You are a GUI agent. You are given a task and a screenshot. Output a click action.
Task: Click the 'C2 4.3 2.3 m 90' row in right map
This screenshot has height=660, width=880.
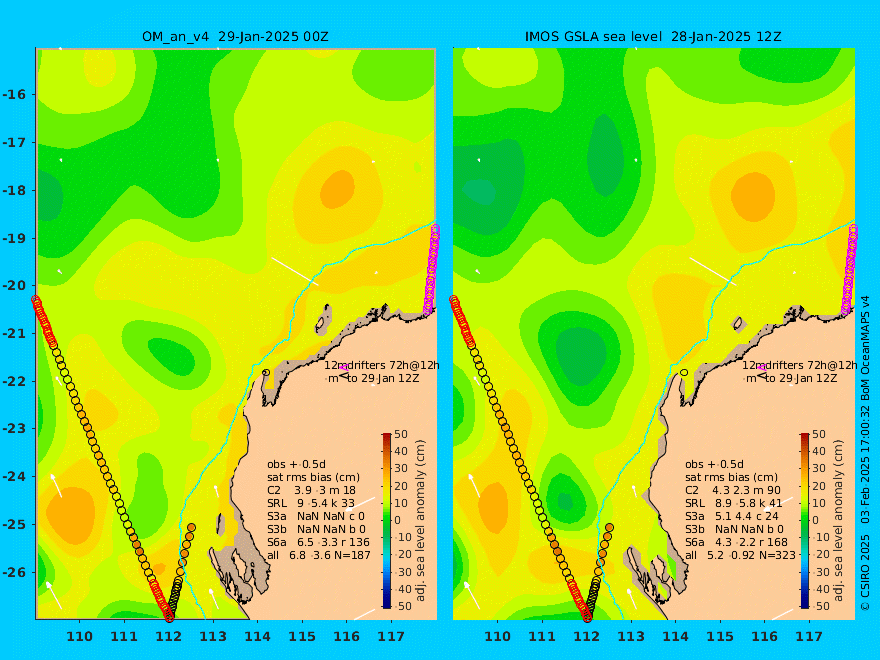point(733,490)
